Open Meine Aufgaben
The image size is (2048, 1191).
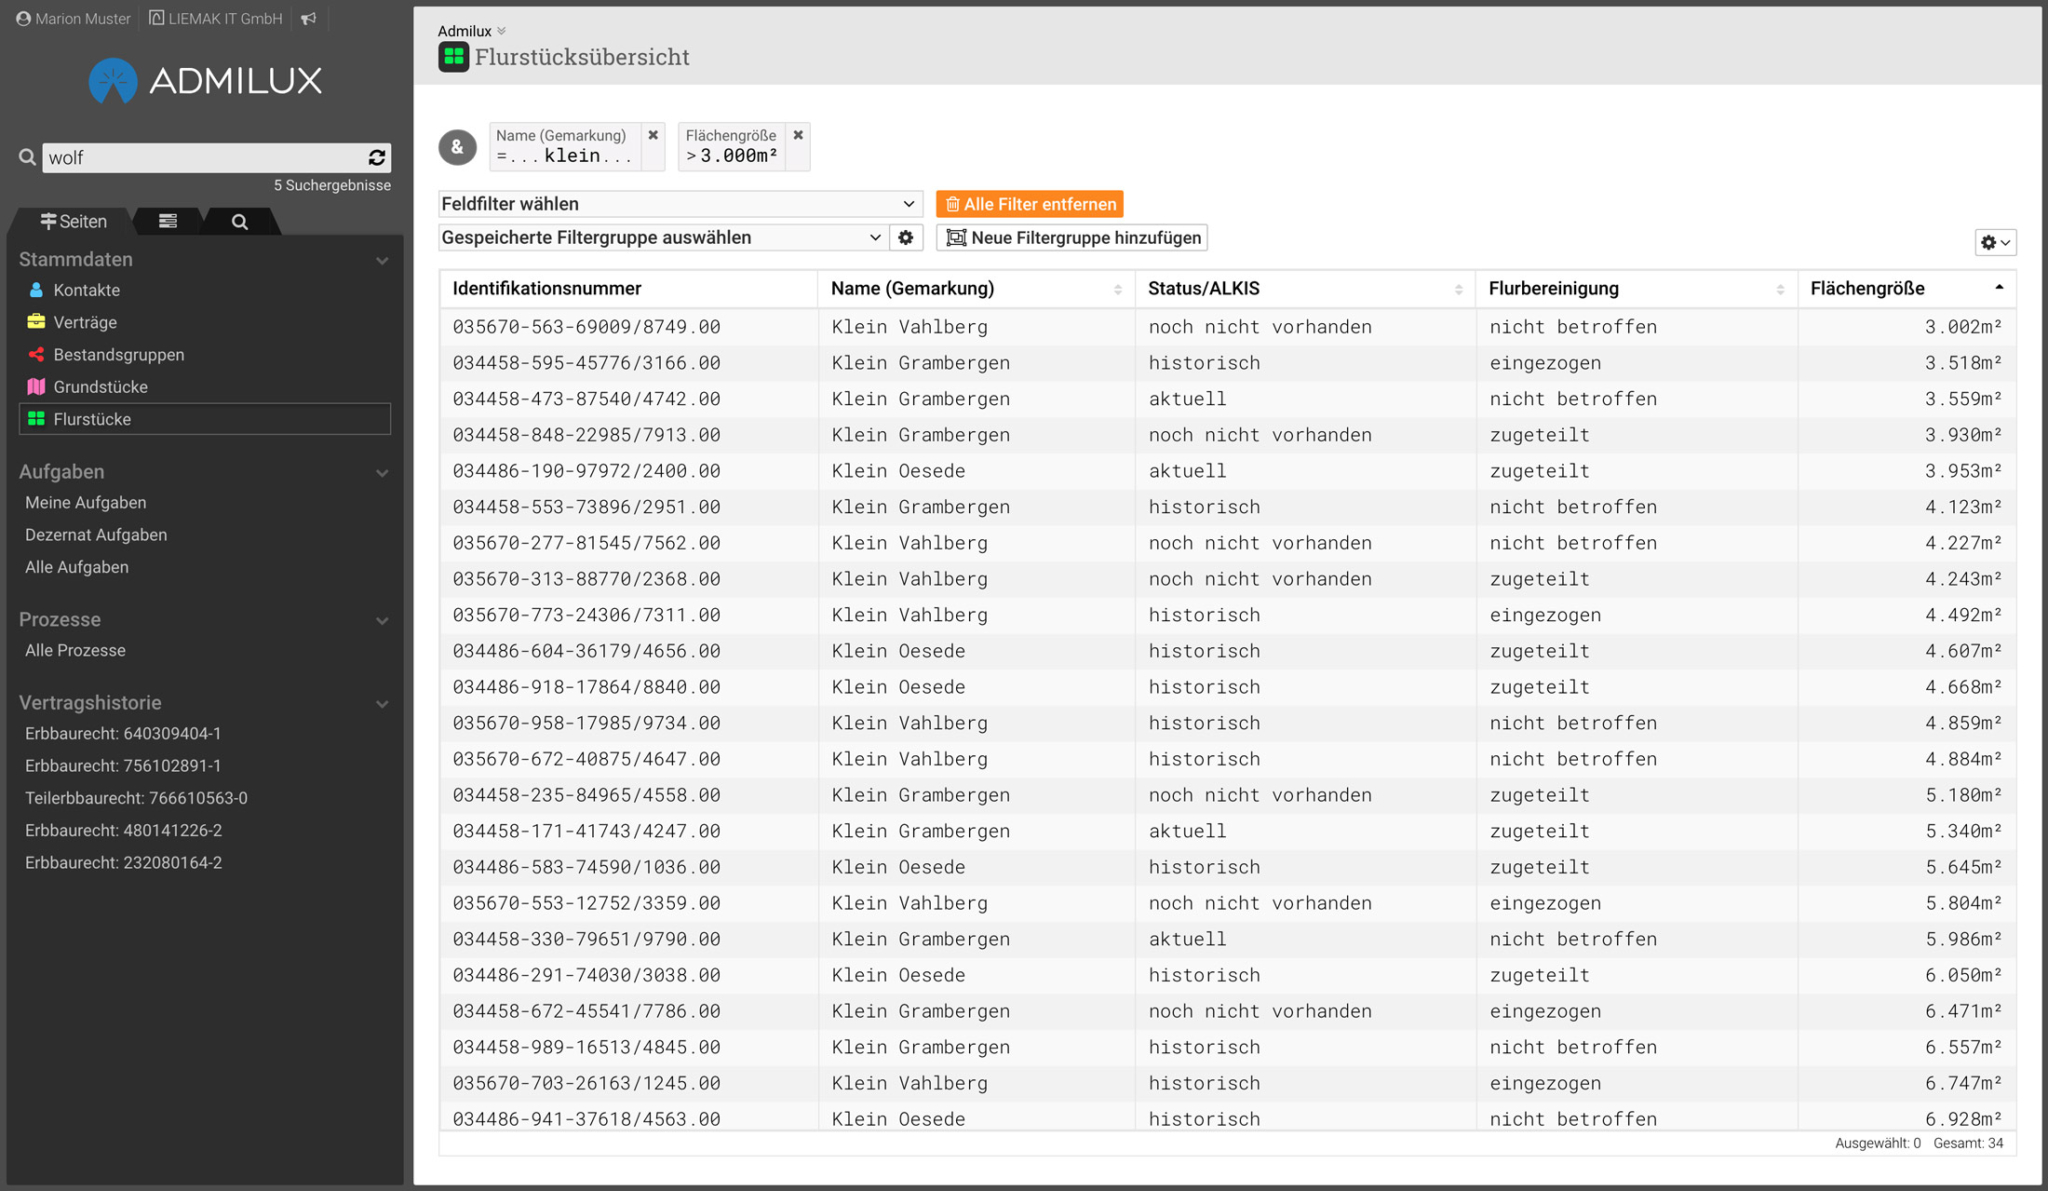[x=86, y=502]
